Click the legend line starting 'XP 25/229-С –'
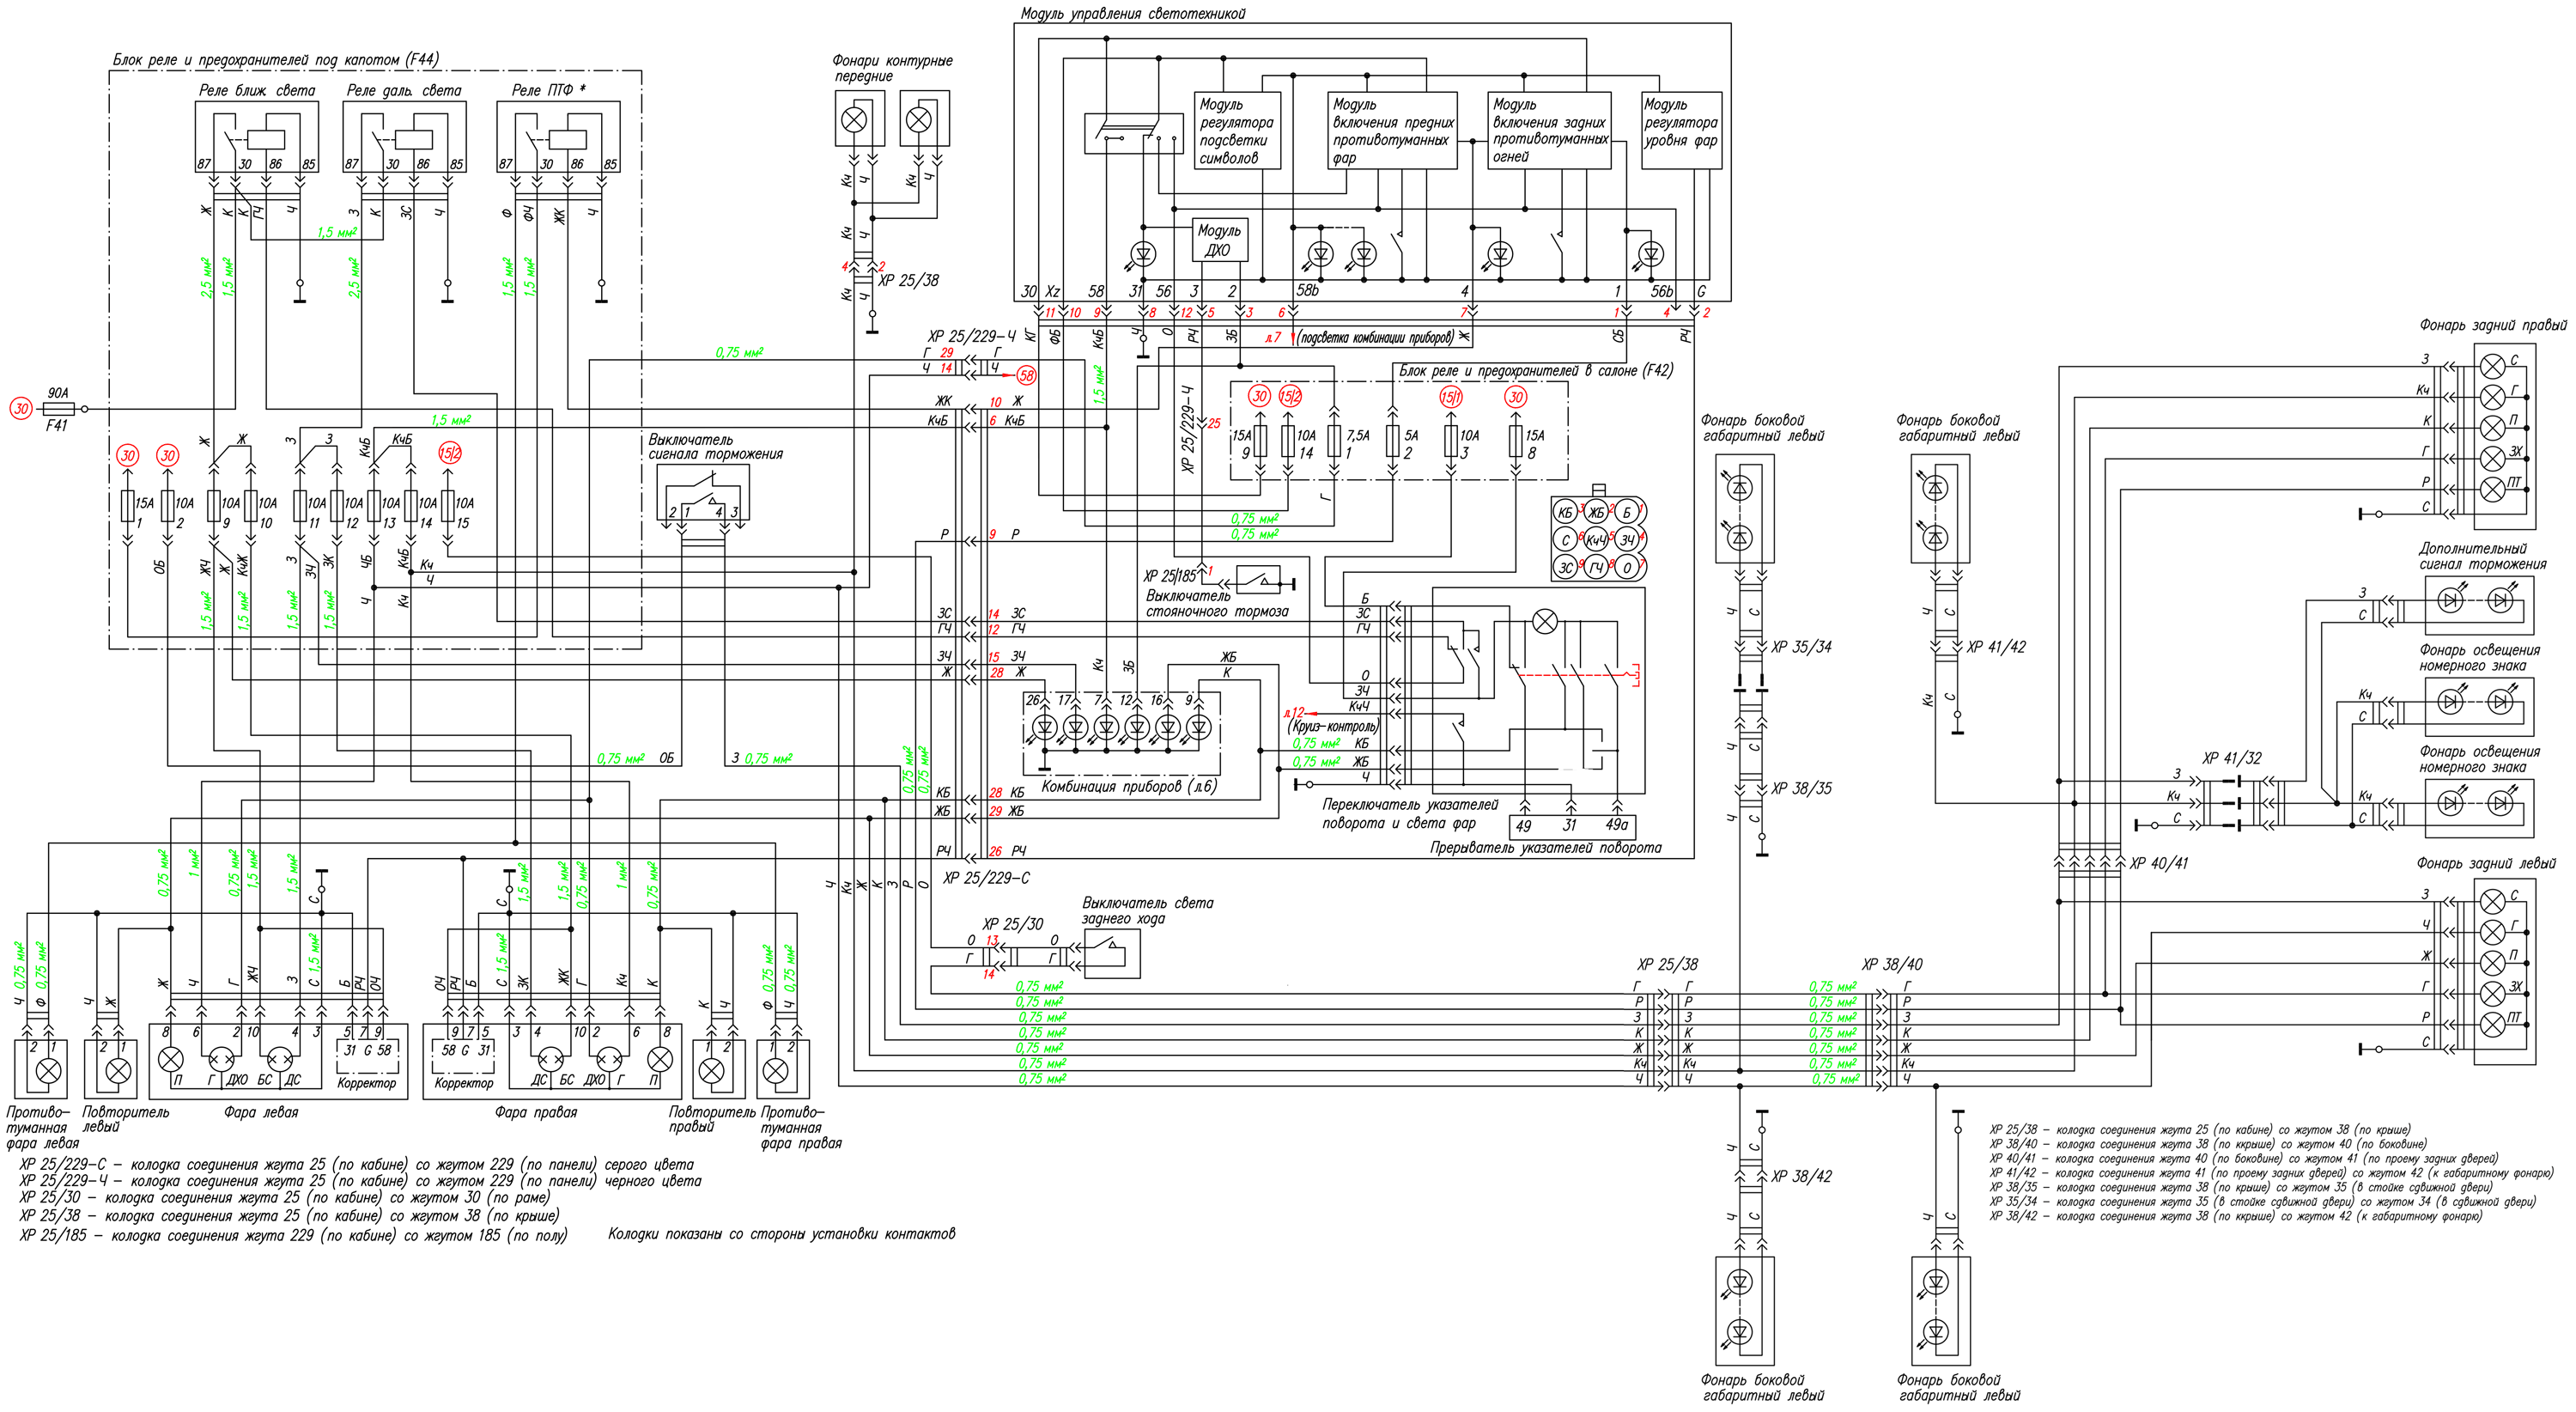The height and width of the screenshot is (1412, 2576). coord(356,1164)
